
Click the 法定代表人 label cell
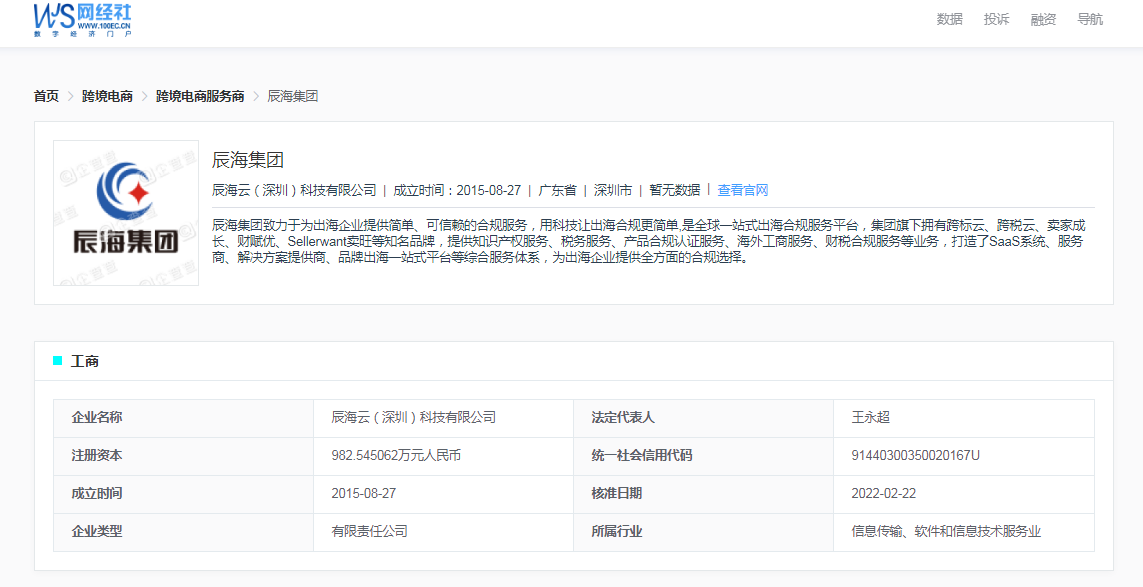pyautogui.click(x=703, y=418)
